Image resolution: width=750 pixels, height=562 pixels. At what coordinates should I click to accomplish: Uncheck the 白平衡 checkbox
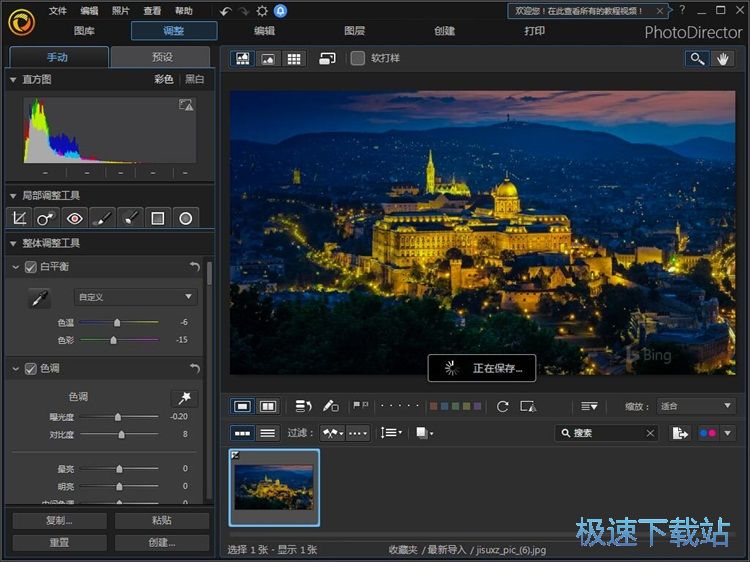[31, 267]
